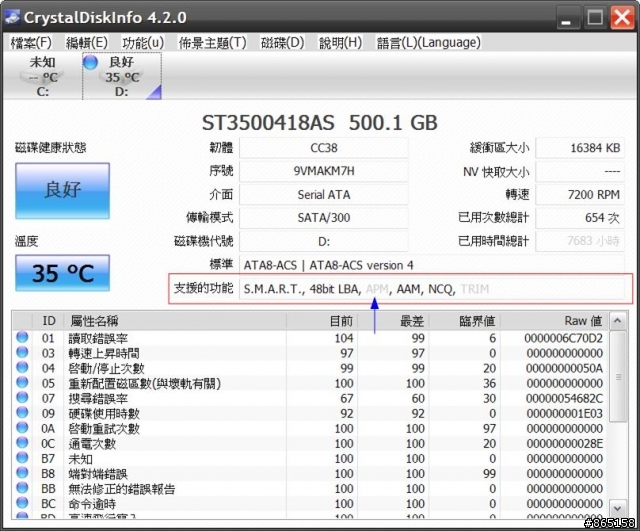Click the standard field ATA8-ACS version 4

432,265
